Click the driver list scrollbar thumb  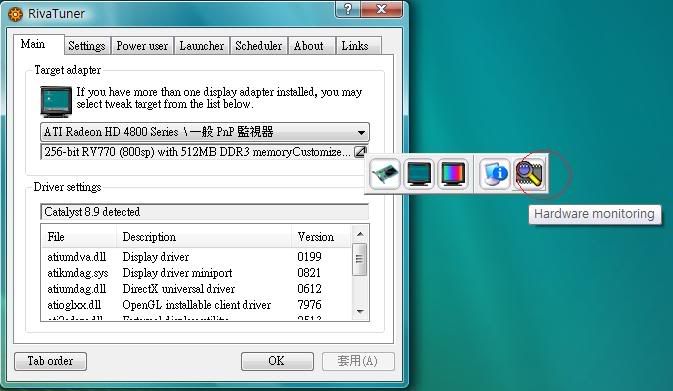coord(360,259)
